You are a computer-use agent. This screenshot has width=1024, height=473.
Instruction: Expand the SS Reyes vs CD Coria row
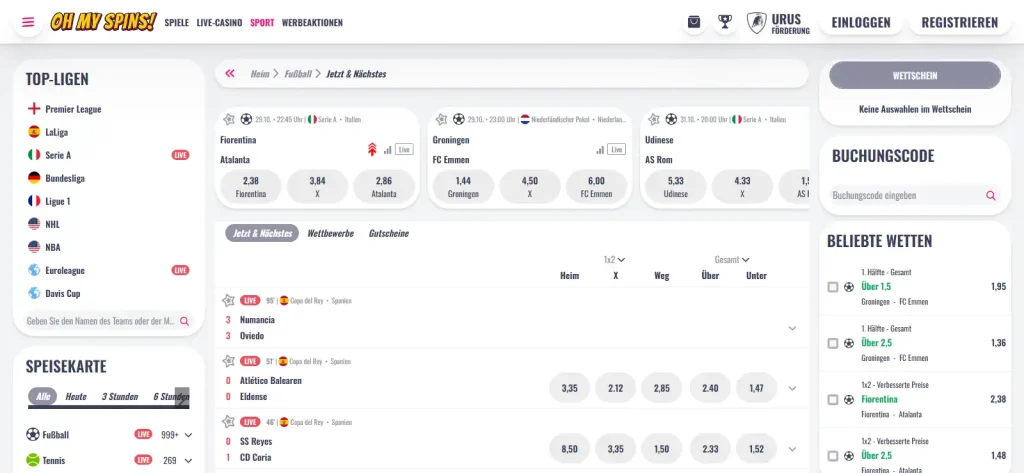[792, 449]
